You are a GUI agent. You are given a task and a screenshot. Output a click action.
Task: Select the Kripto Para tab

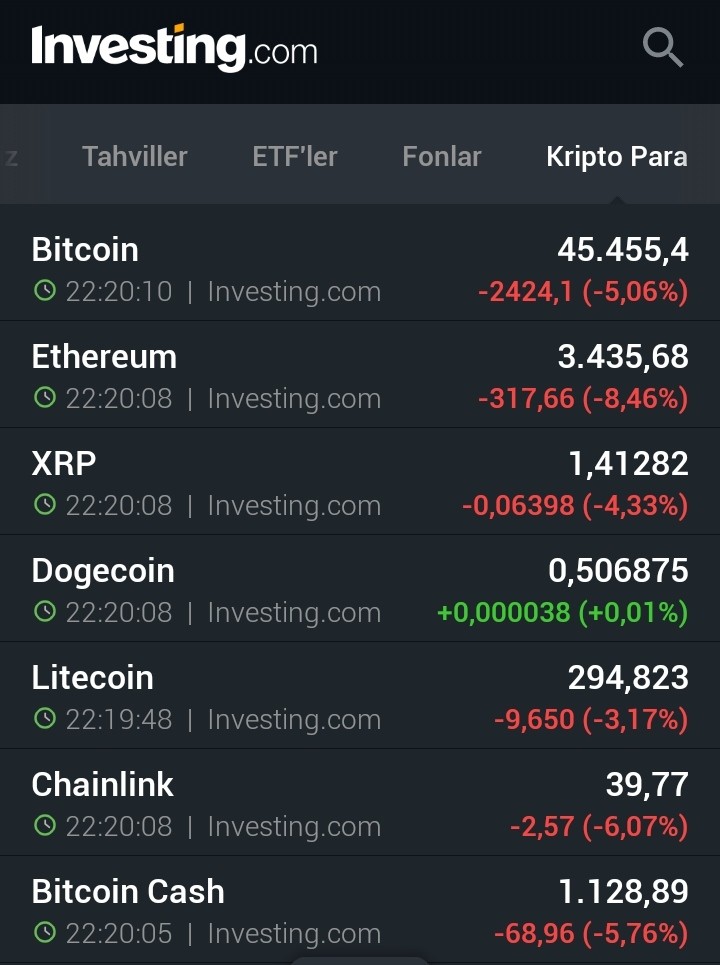617,156
